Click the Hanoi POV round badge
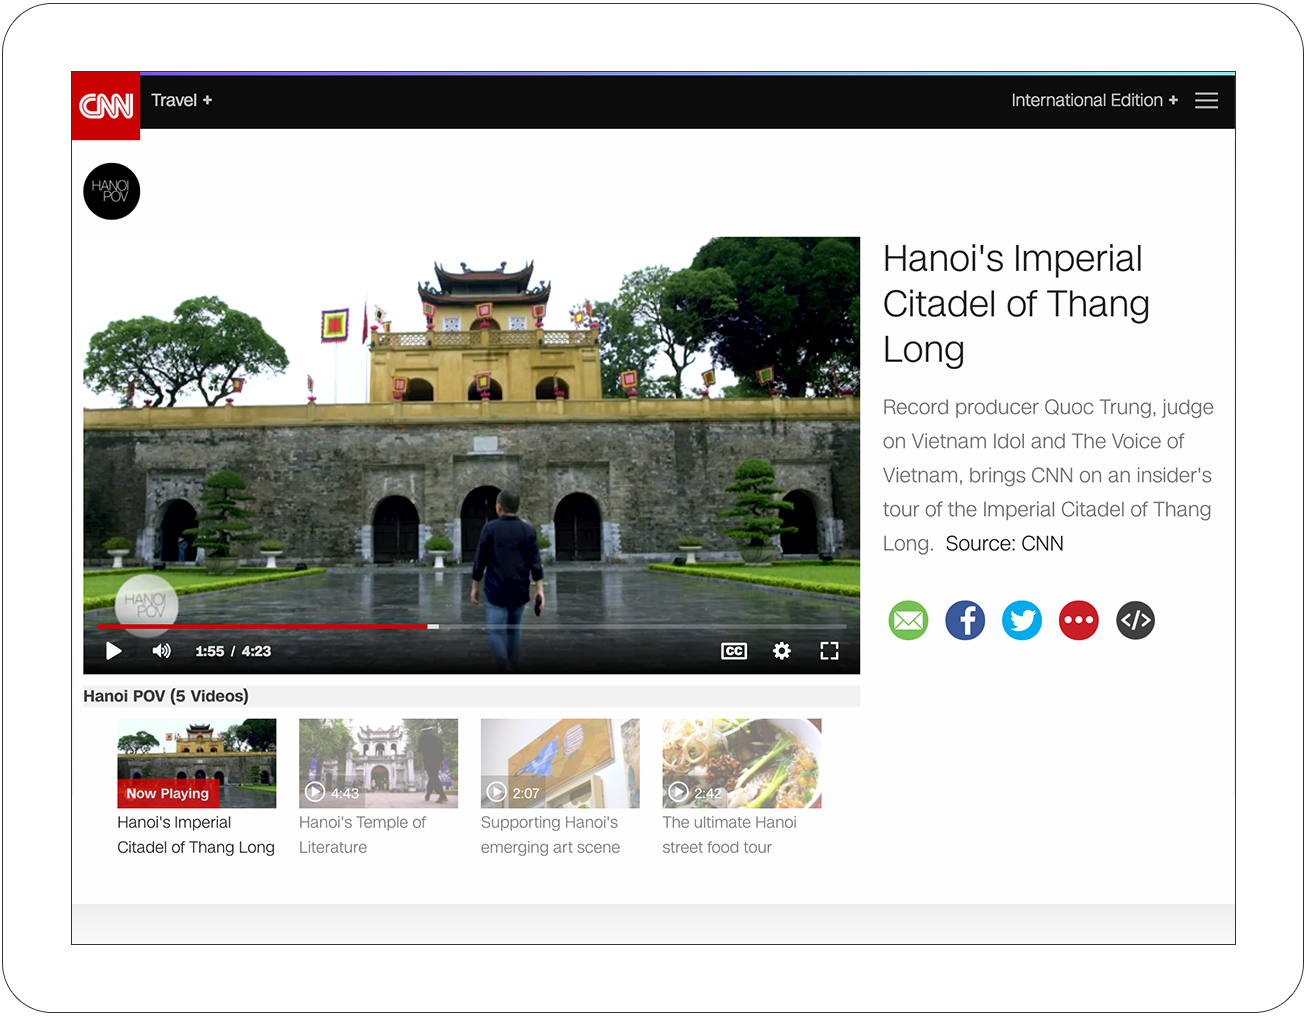This screenshot has width=1308, height=1016. coord(112,191)
